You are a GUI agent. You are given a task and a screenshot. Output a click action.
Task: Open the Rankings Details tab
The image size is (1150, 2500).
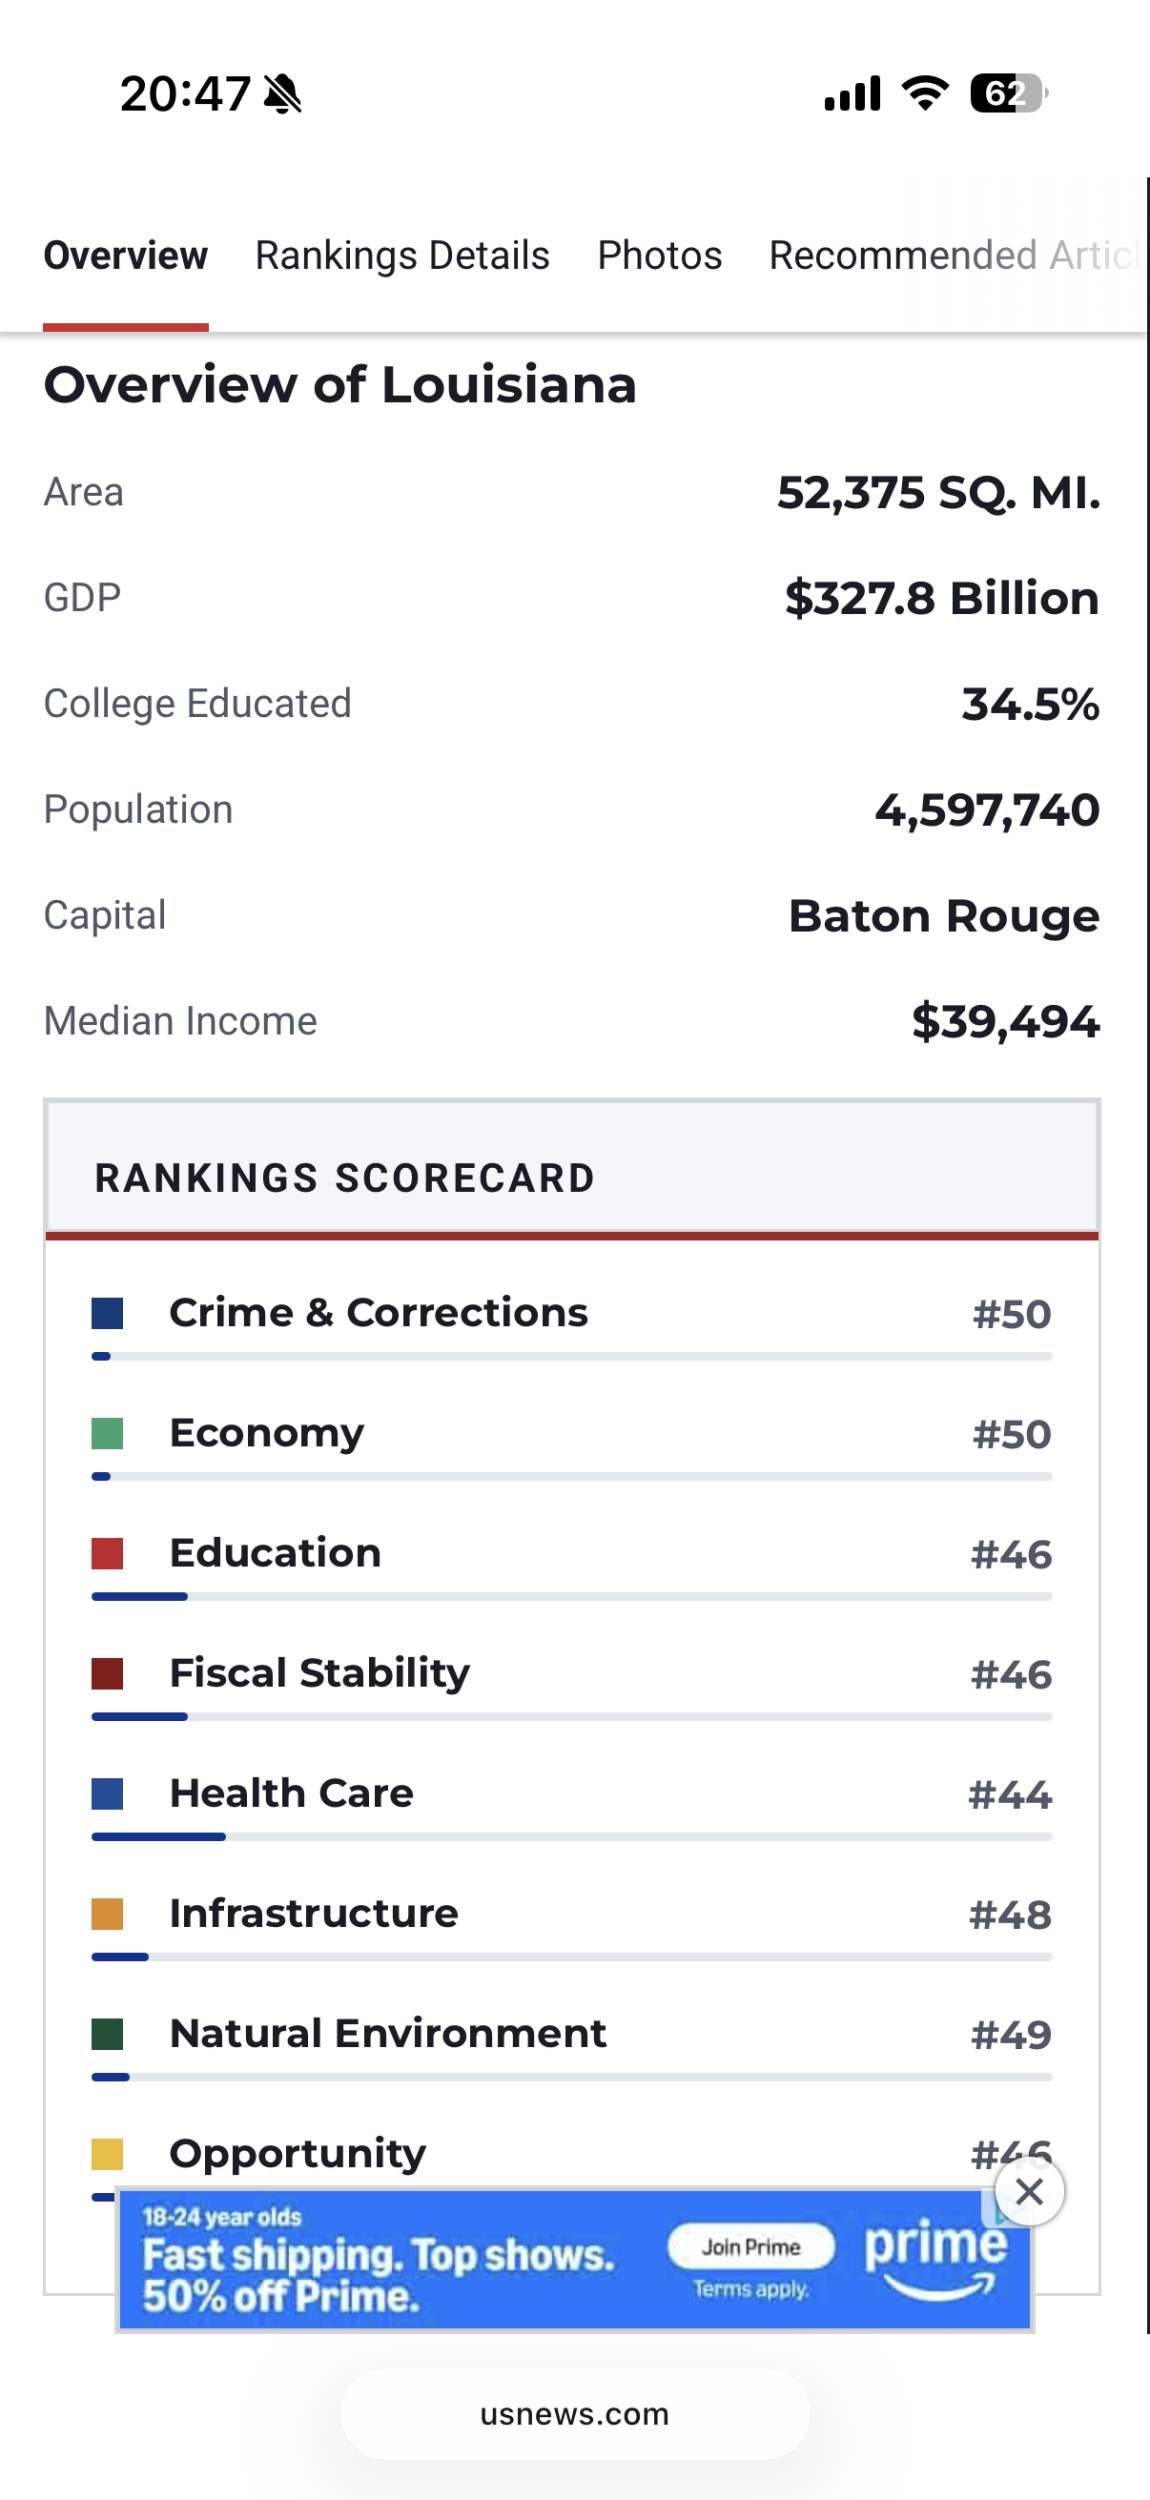(402, 256)
